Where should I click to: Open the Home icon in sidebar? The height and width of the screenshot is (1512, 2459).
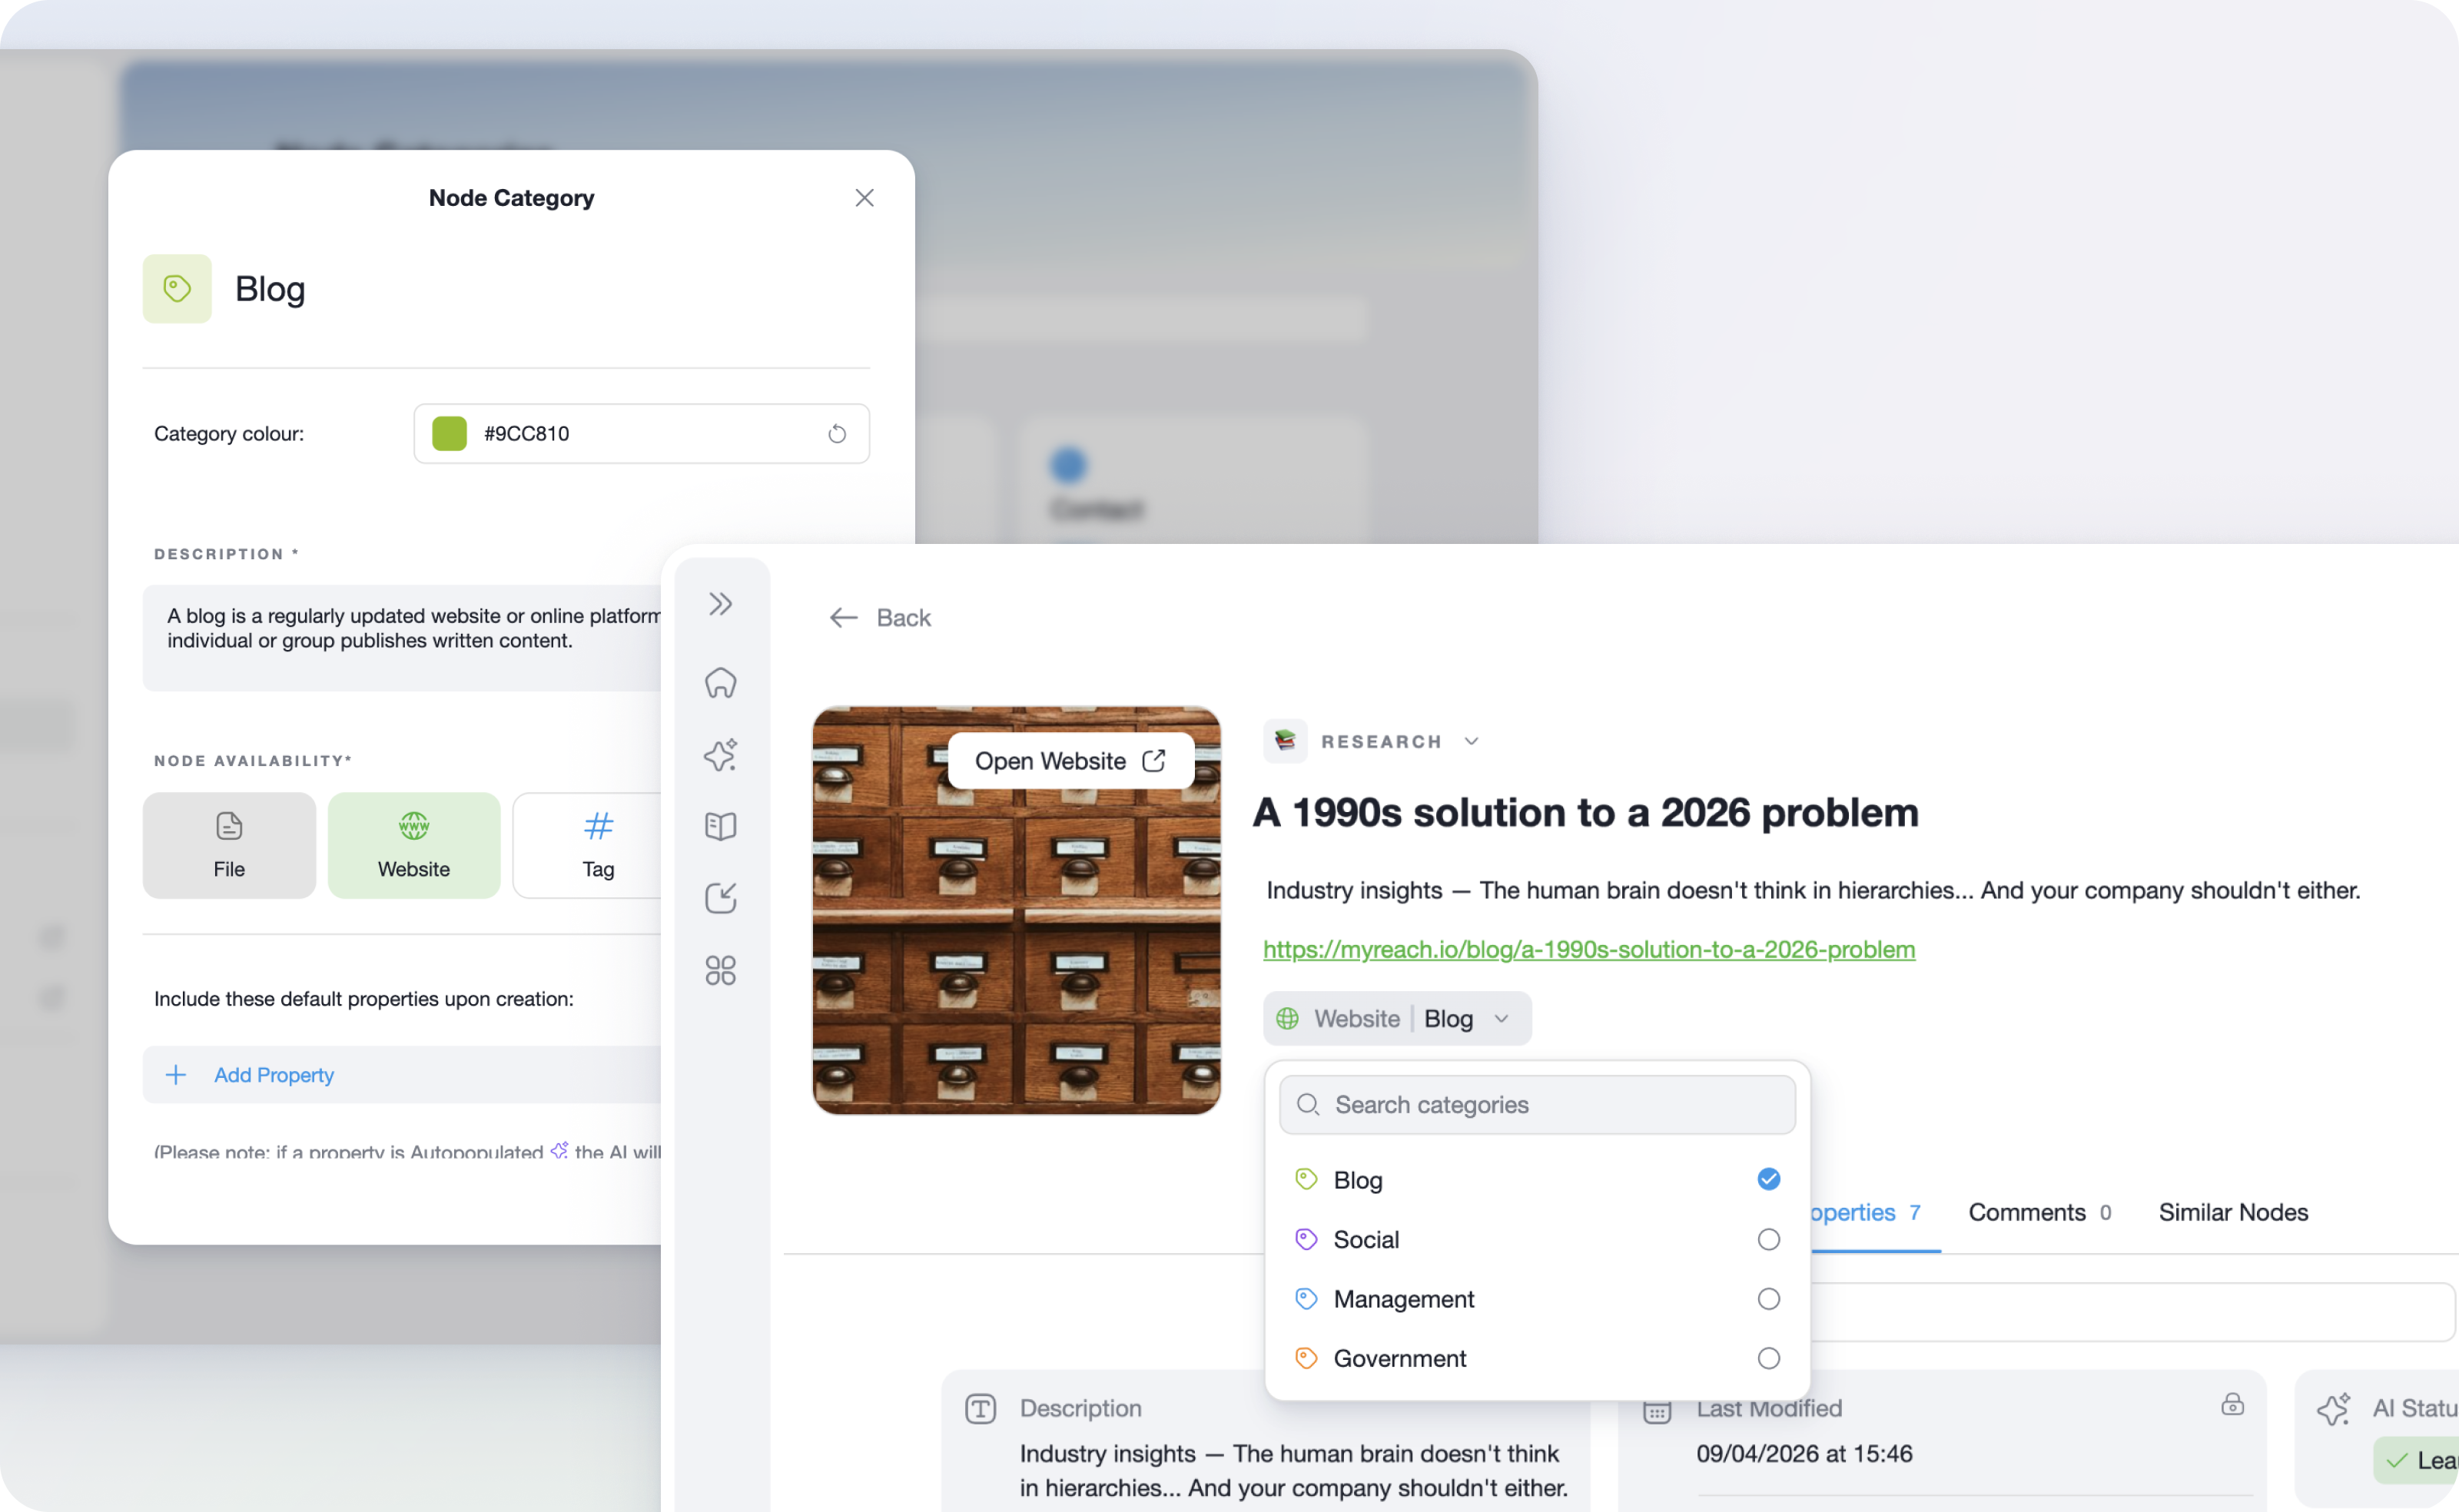click(720, 683)
